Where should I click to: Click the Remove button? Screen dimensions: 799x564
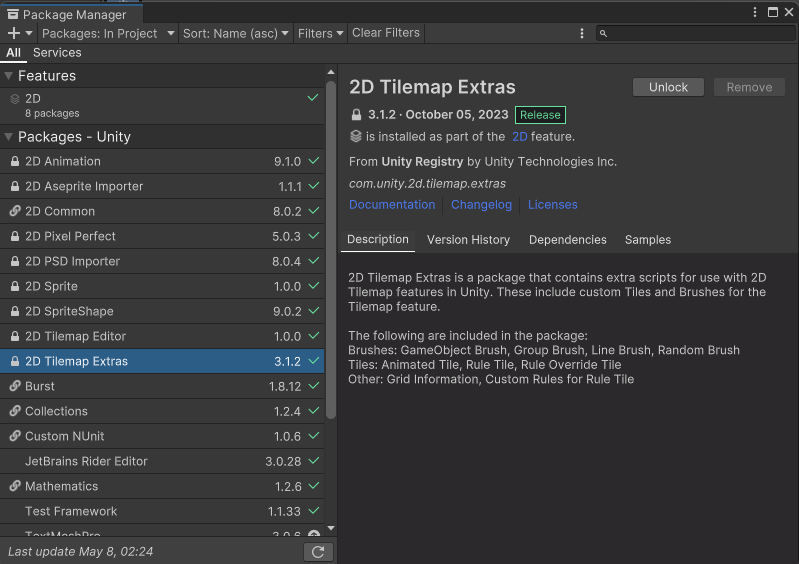tap(749, 87)
